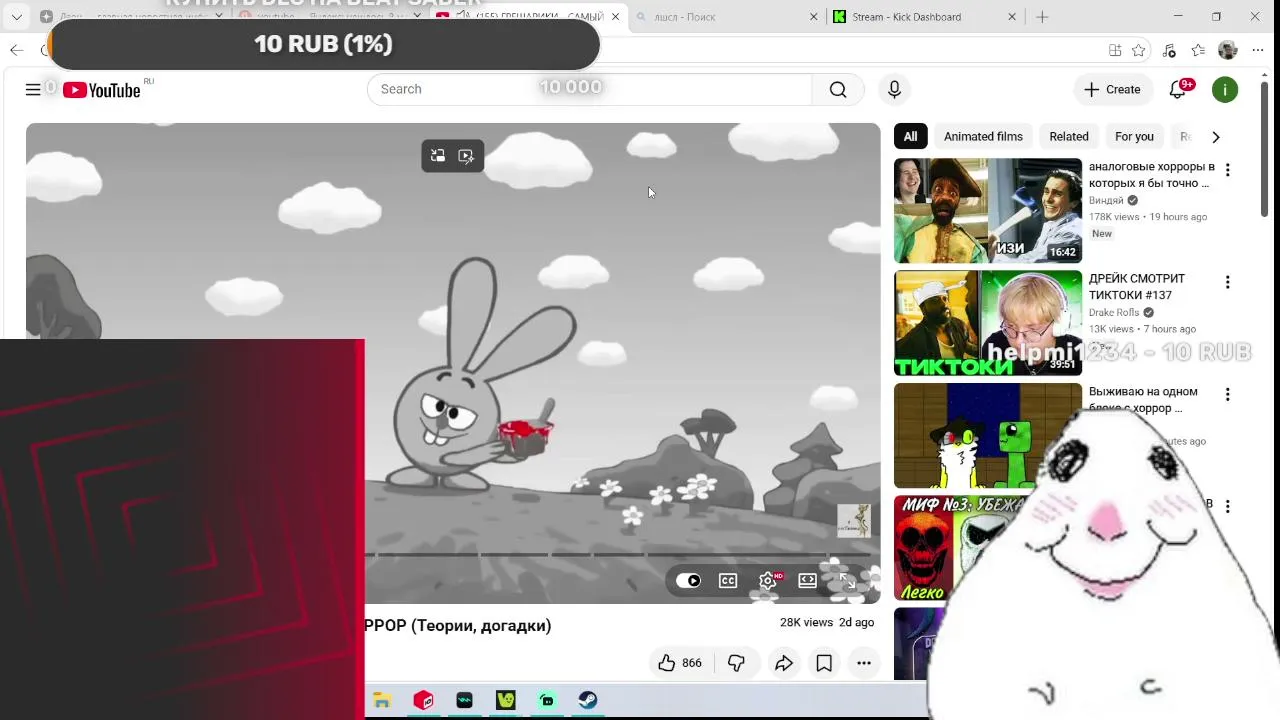Image resolution: width=1280 pixels, height=720 pixels.
Task: Open the red cube app in the taskbar
Action: pyautogui.click(x=424, y=701)
